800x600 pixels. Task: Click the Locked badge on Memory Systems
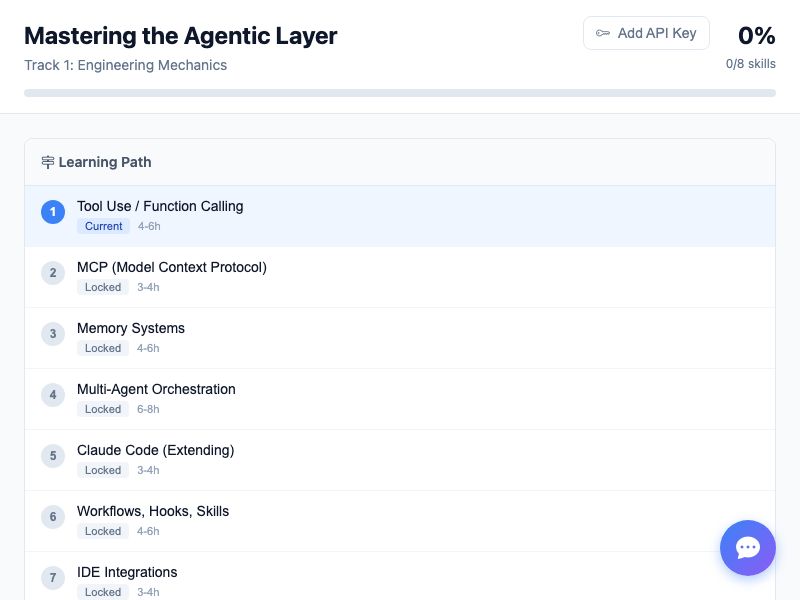click(103, 348)
